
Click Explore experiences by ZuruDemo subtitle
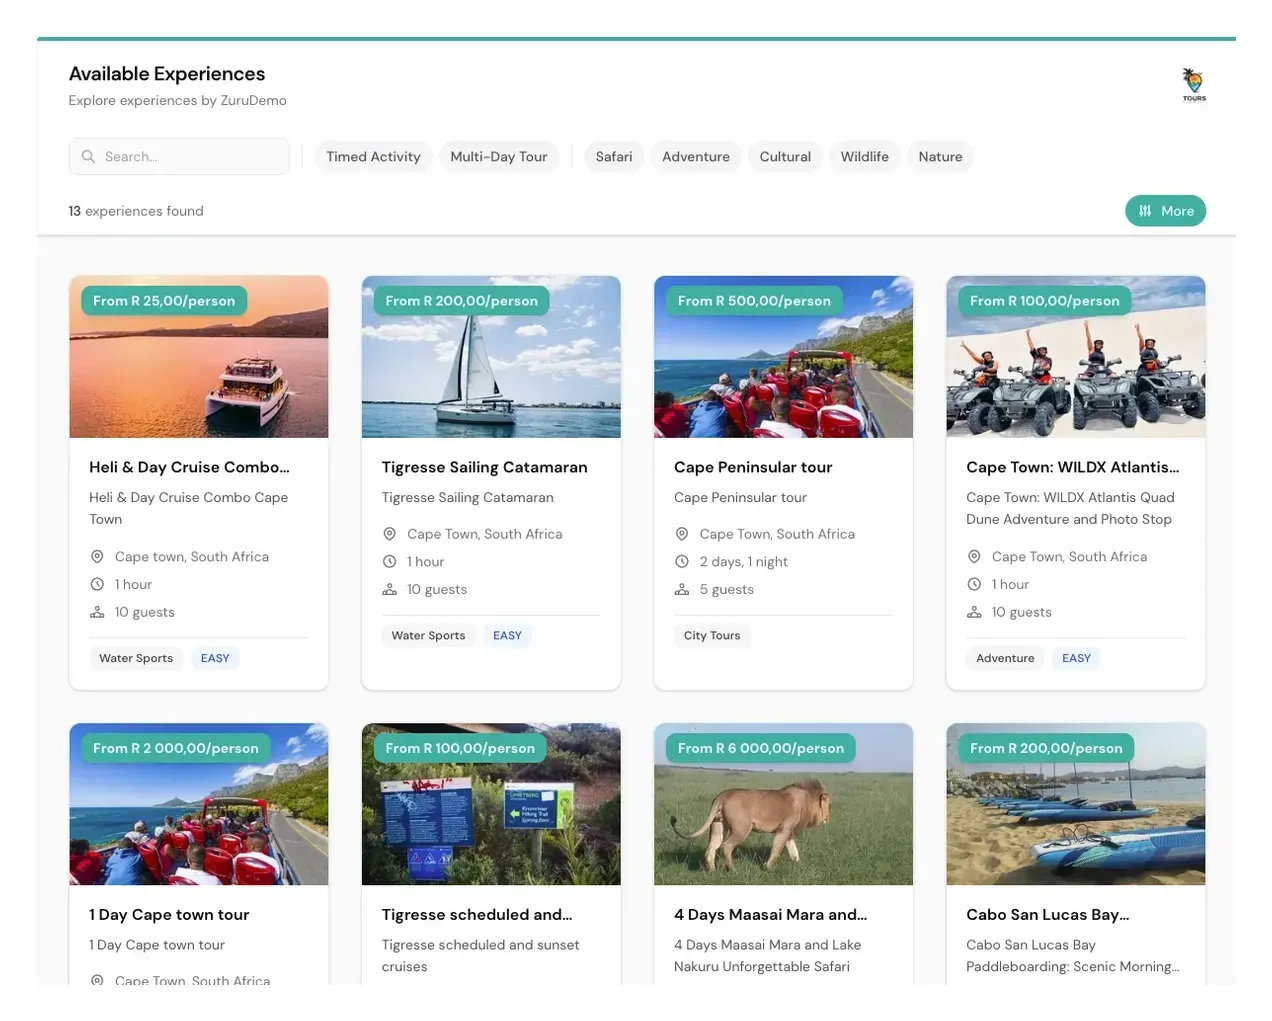(x=178, y=100)
